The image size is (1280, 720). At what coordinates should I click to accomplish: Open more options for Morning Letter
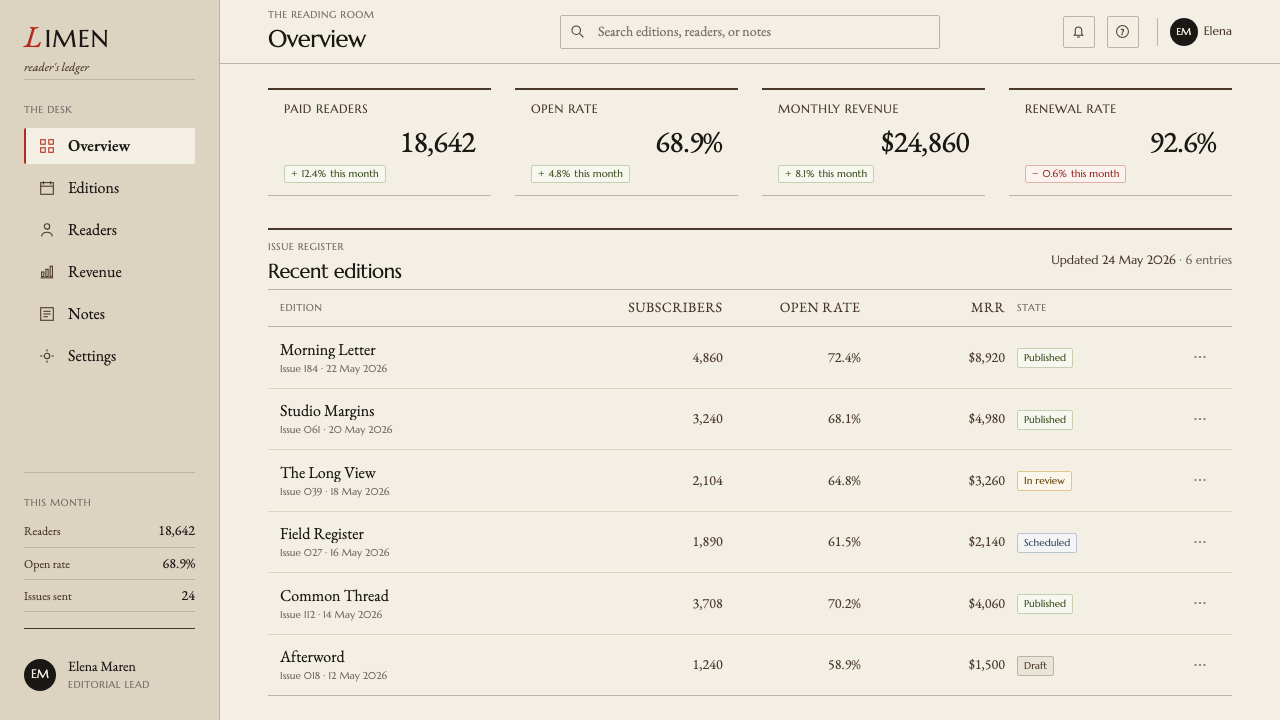coord(1200,357)
